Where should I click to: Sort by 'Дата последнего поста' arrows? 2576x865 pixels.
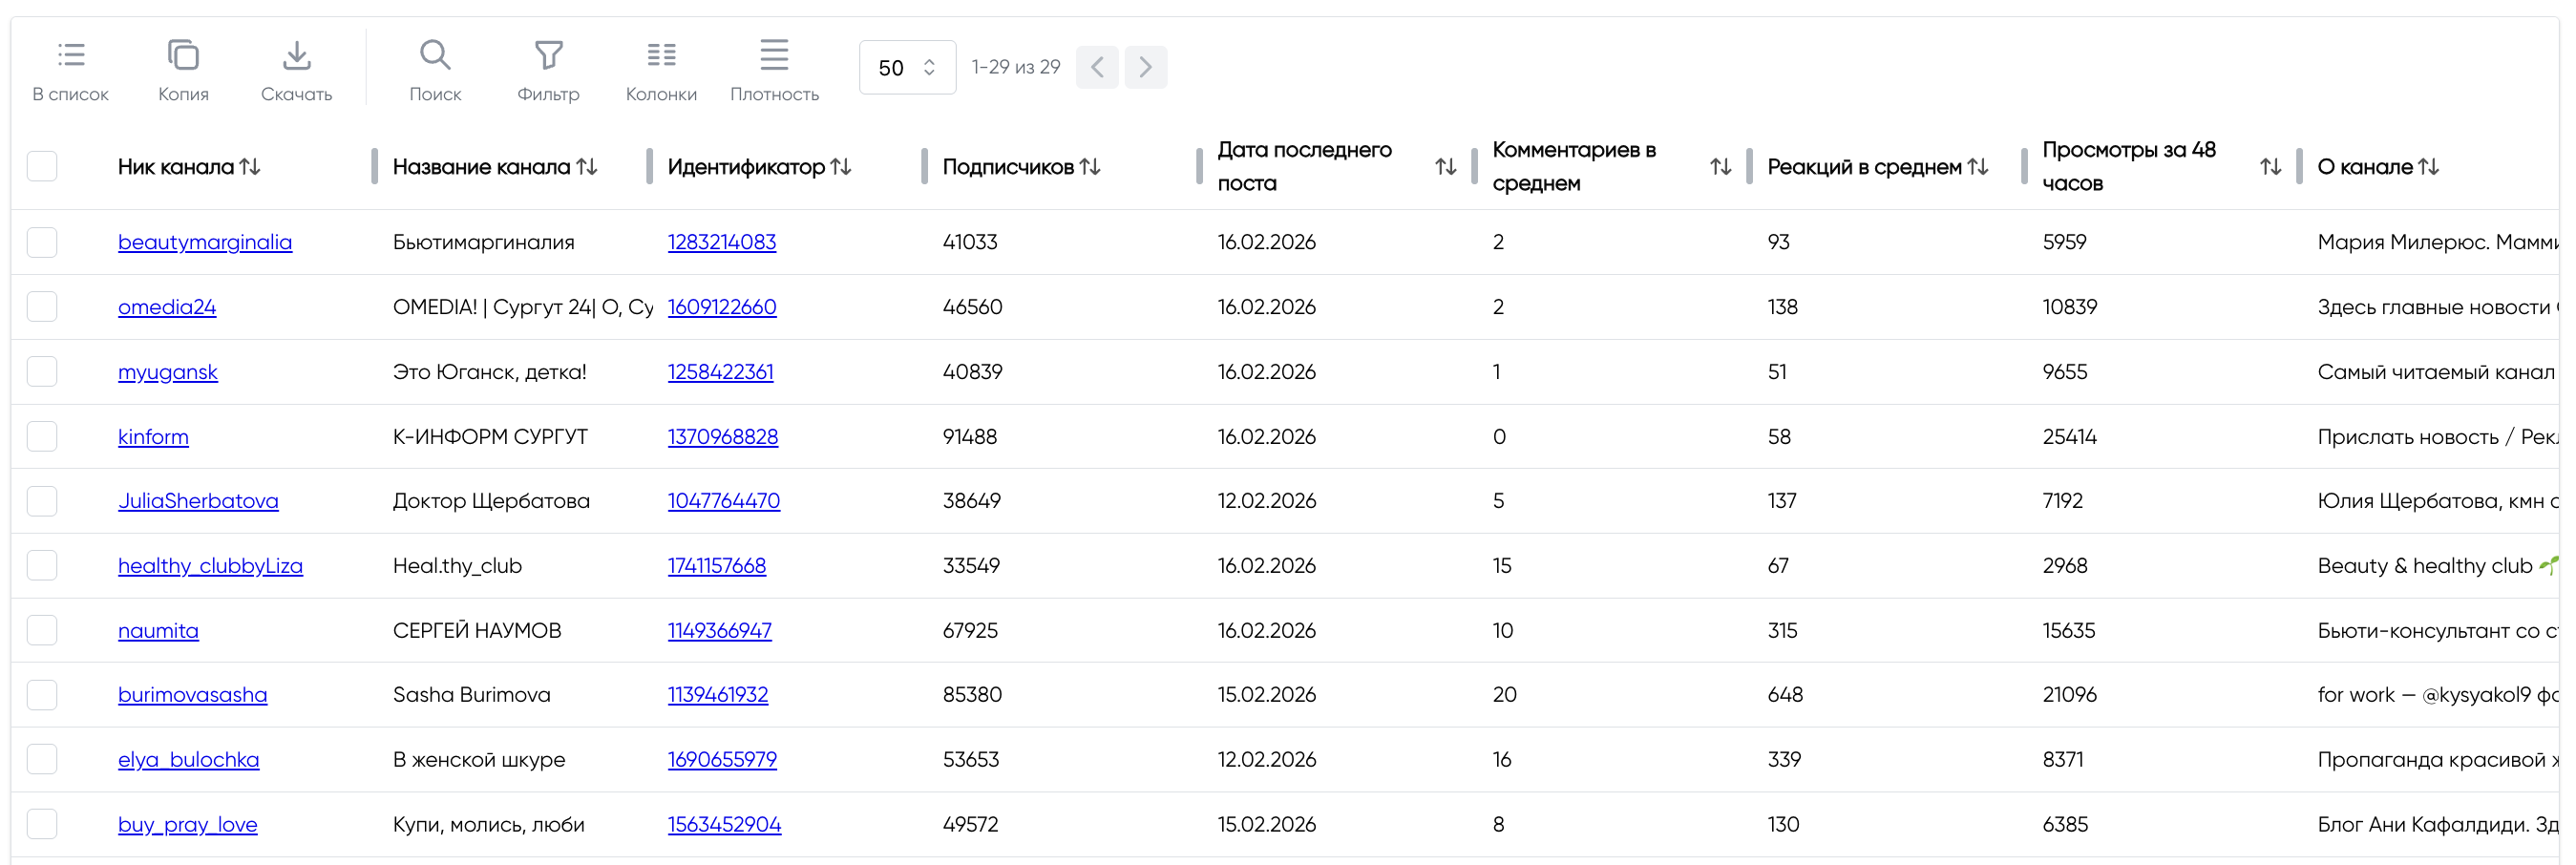pyautogui.click(x=1446, y=167)
